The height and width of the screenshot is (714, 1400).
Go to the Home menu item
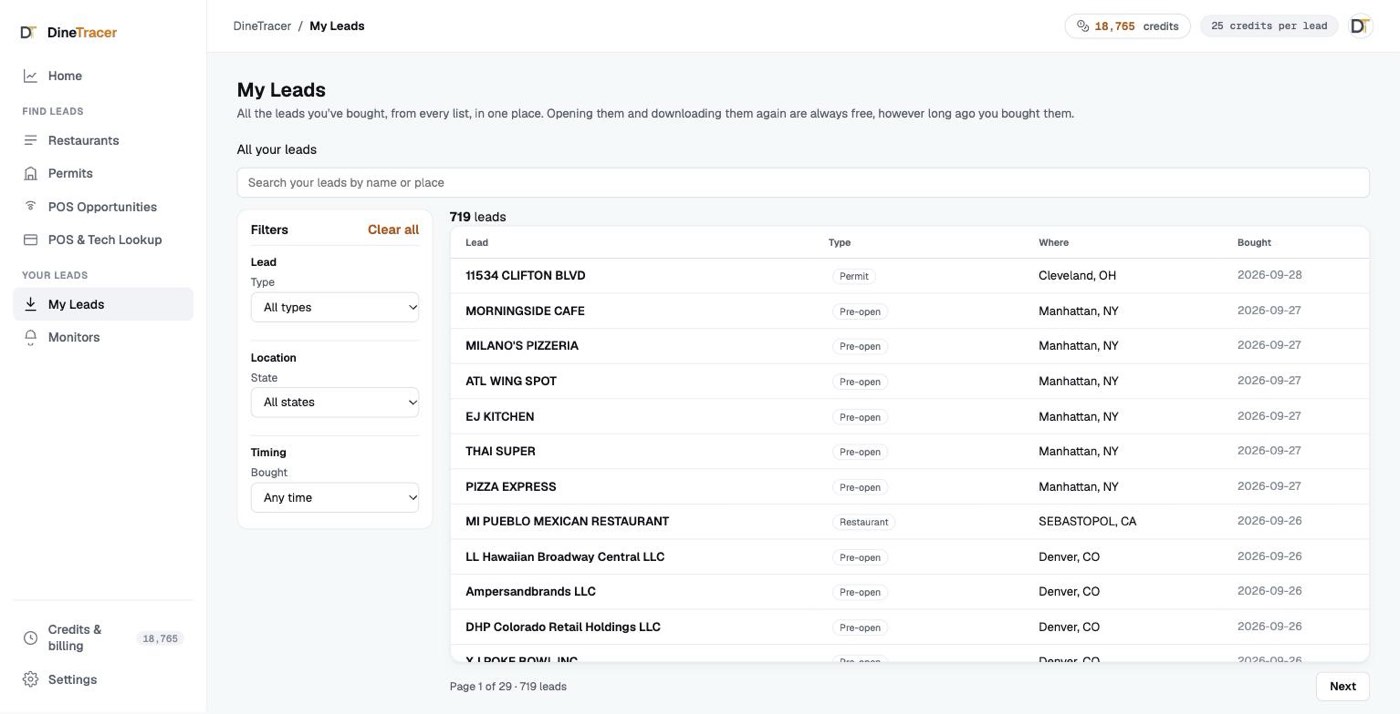(103, 76)
